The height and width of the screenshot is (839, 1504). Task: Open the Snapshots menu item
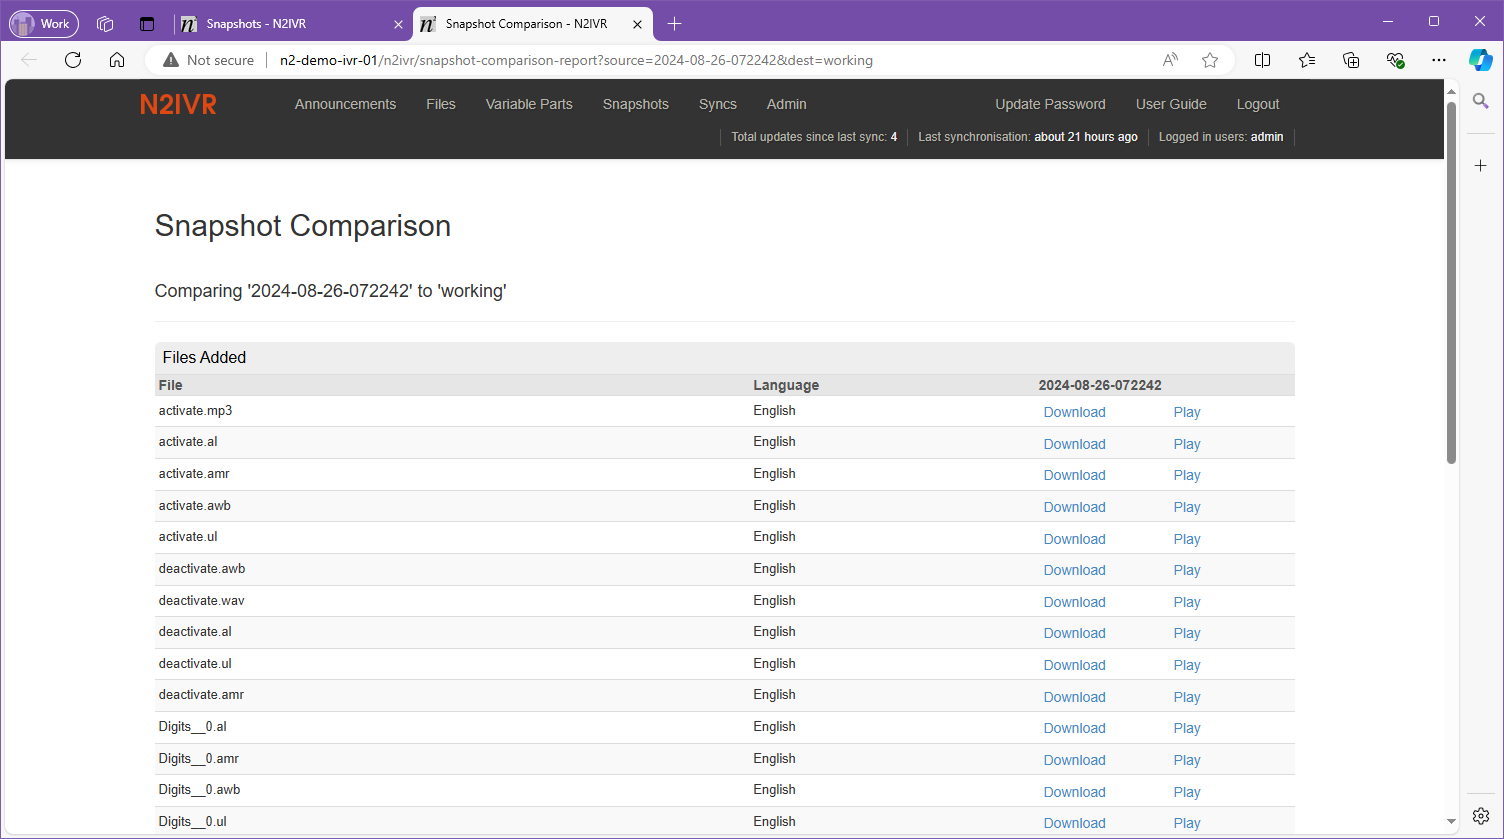coord(635,104)
